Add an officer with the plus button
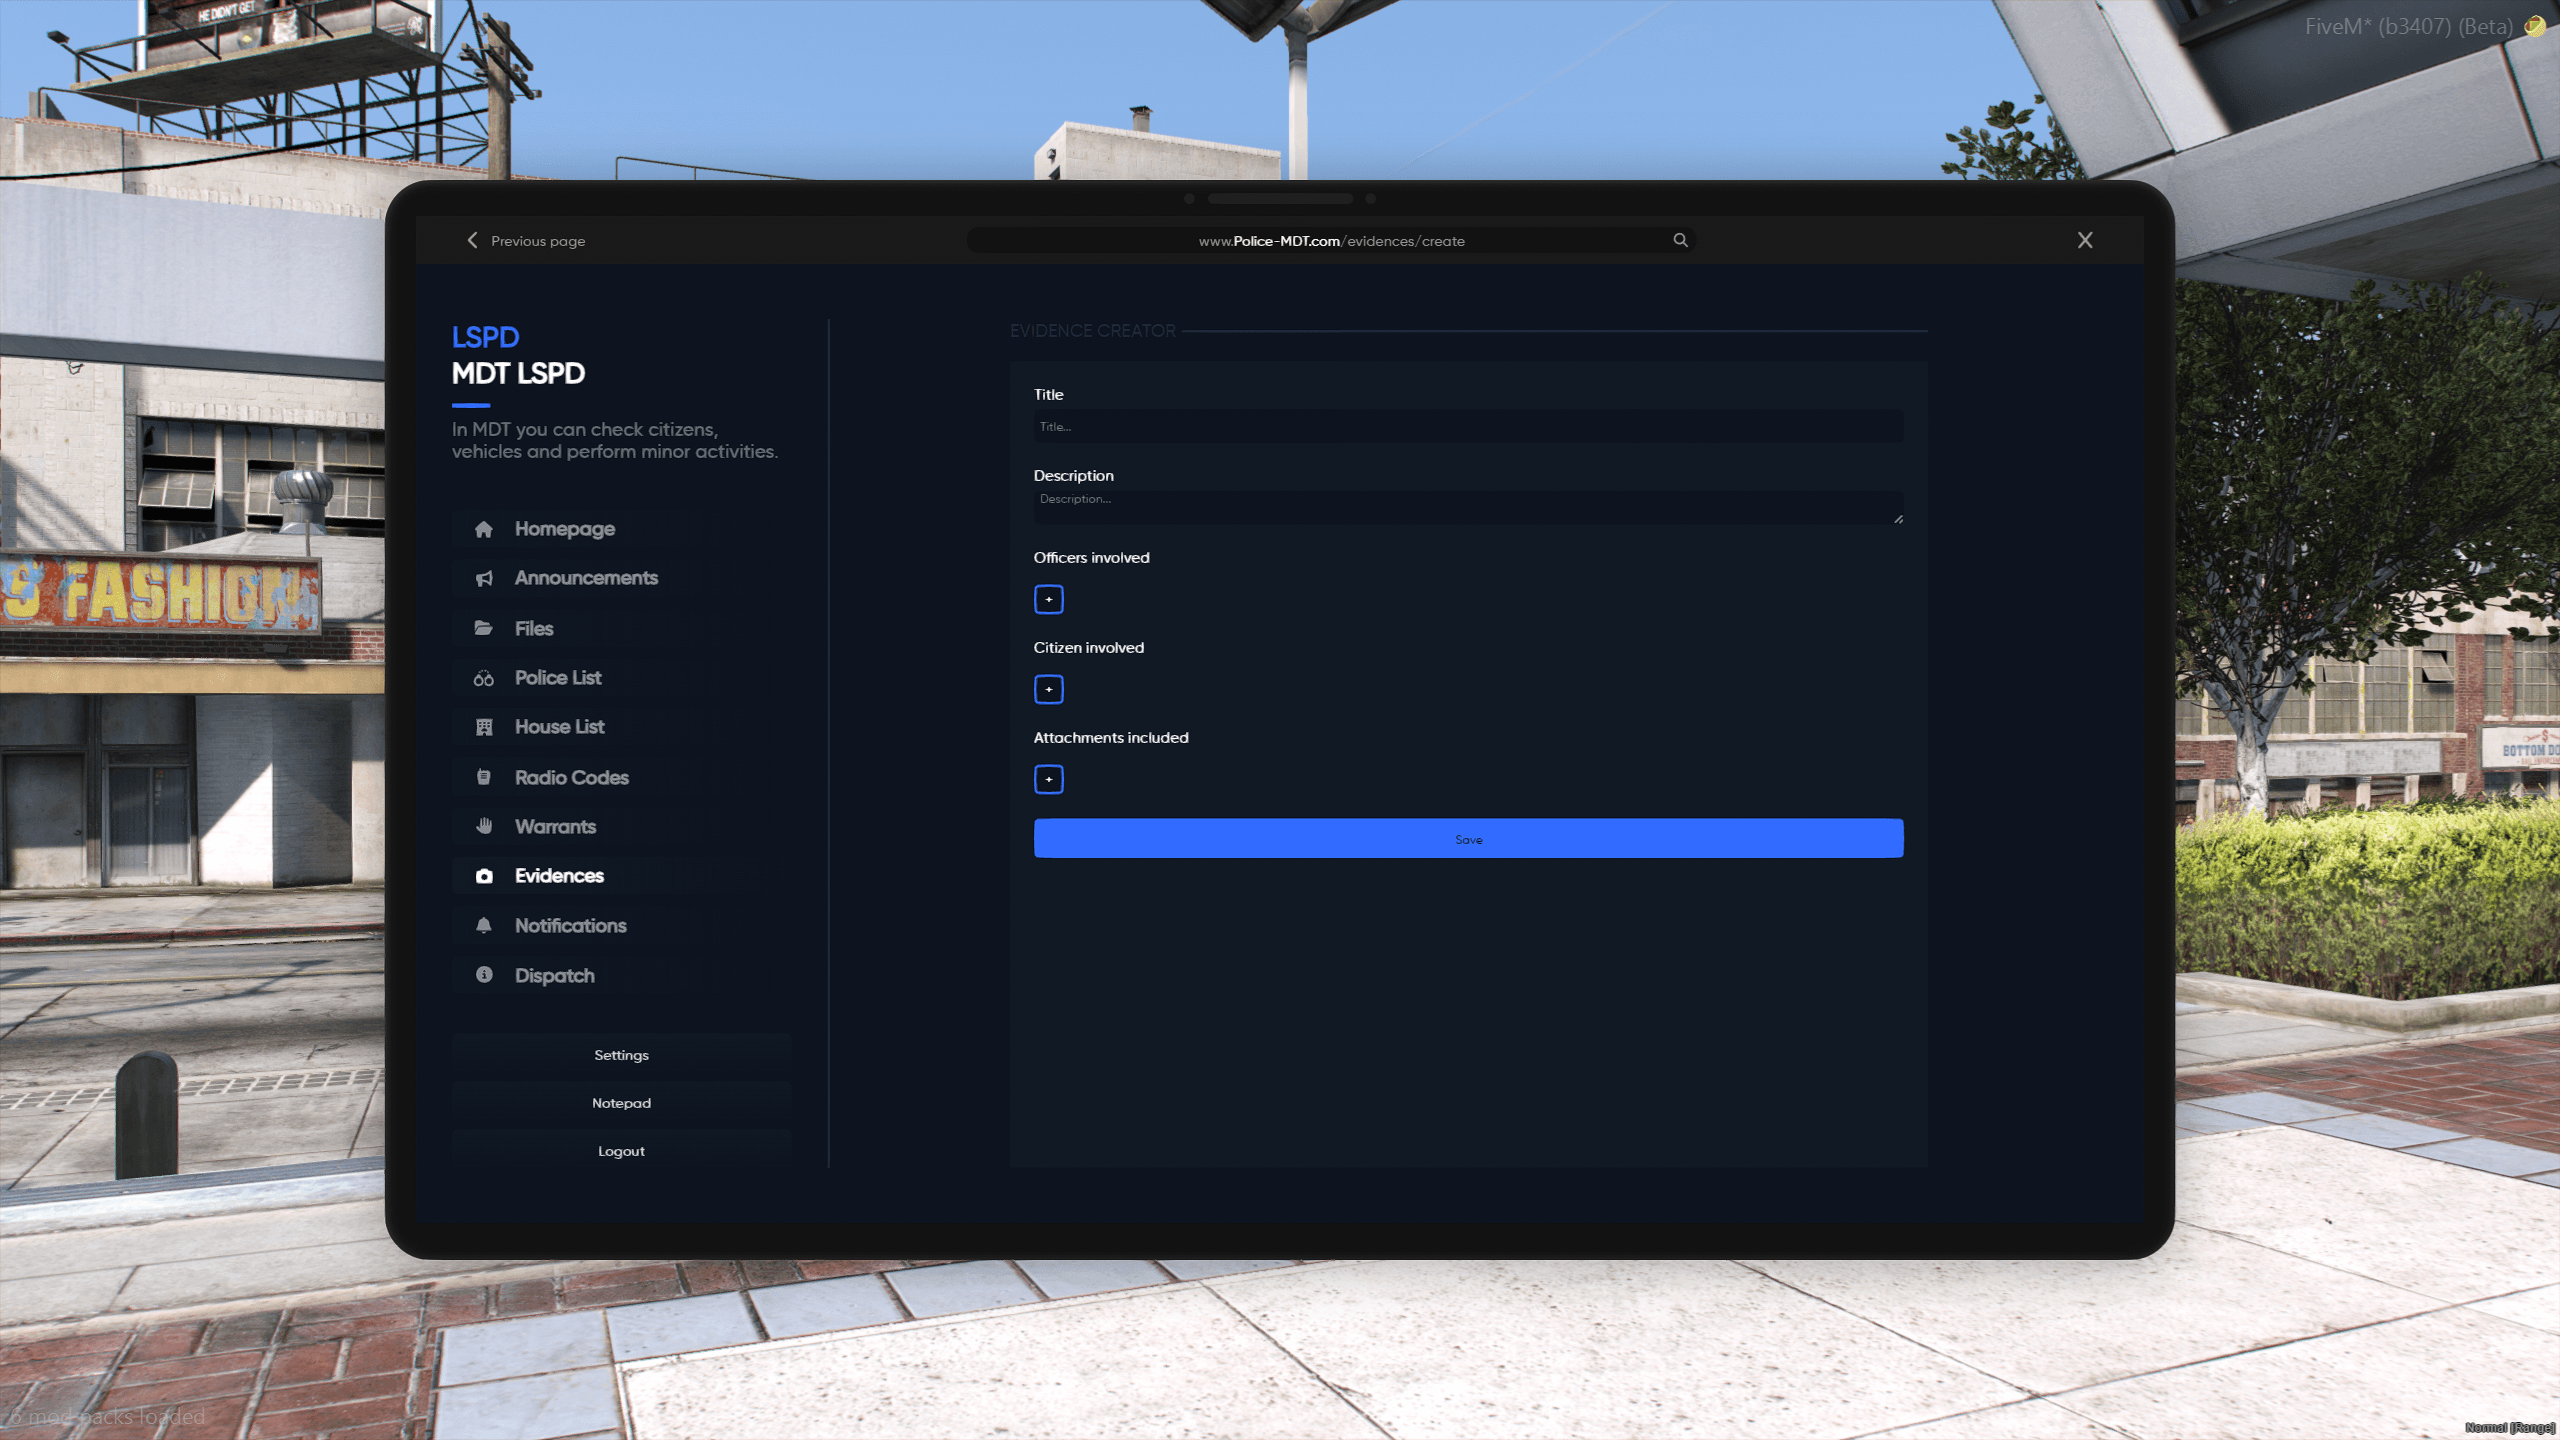The image size is (2560, 1440). point(1048,599)
